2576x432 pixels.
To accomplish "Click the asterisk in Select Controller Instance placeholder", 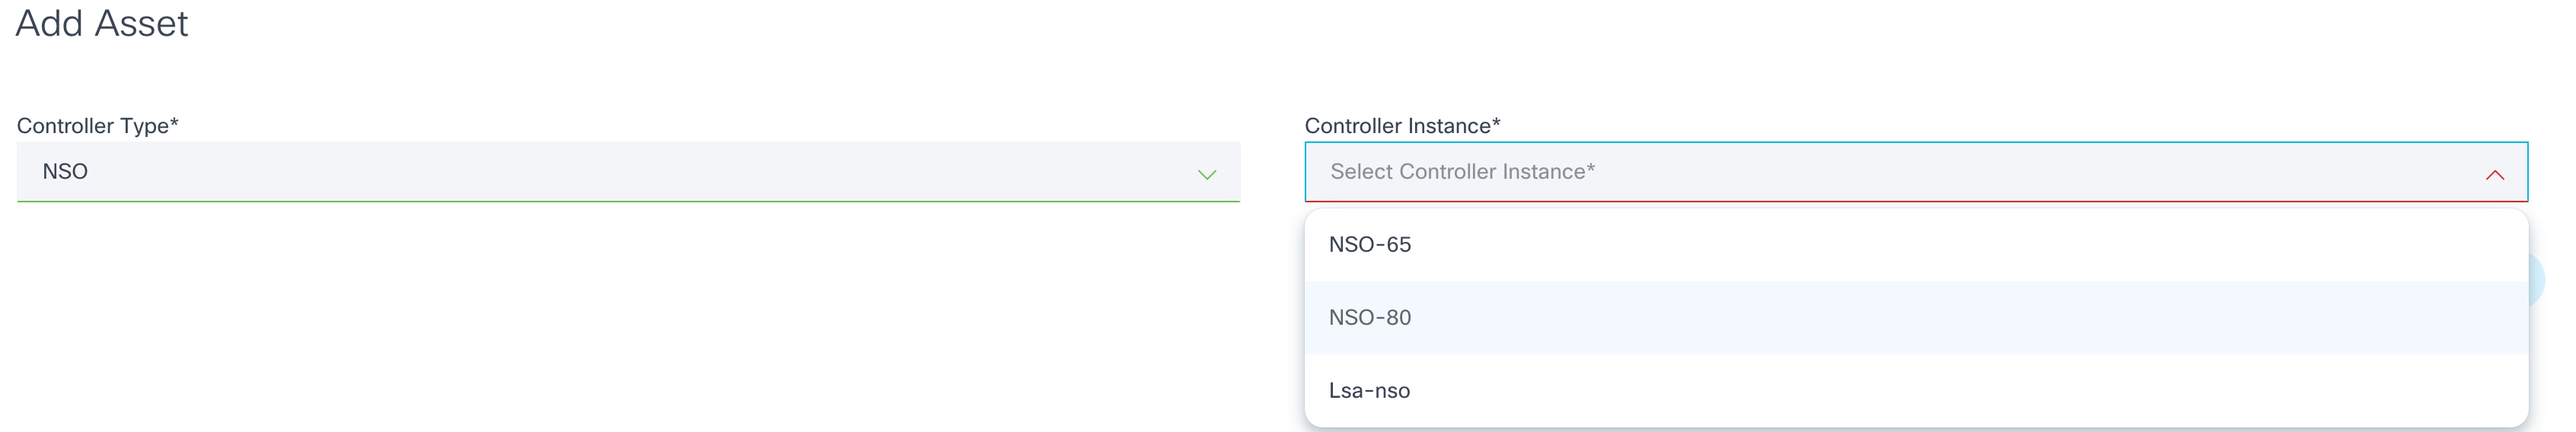I will click(1591, 168).
